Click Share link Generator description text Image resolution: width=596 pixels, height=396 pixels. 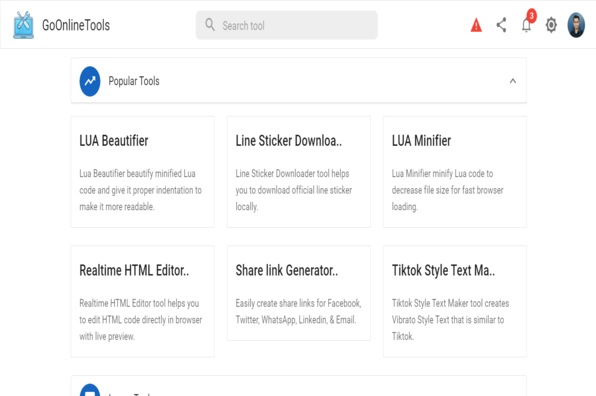tap(298, 311)
